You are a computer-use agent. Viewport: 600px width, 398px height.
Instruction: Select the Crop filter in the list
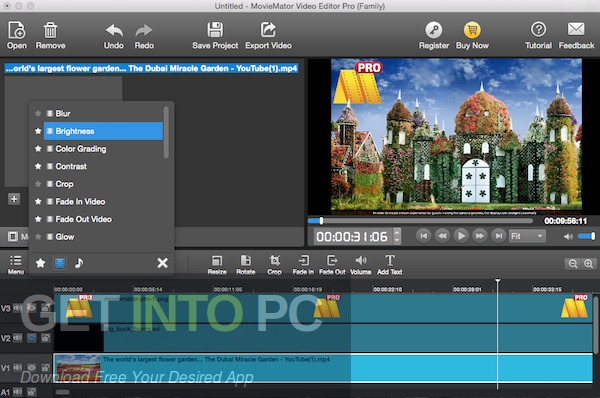[103, 184]
